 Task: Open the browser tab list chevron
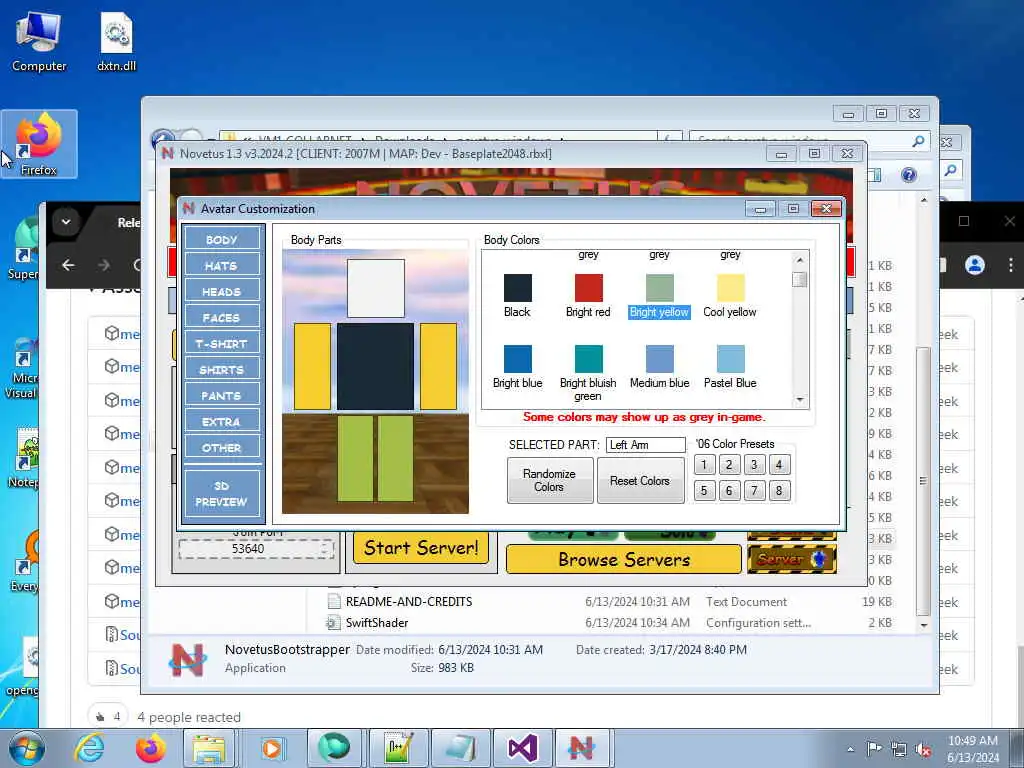point(66,221)
